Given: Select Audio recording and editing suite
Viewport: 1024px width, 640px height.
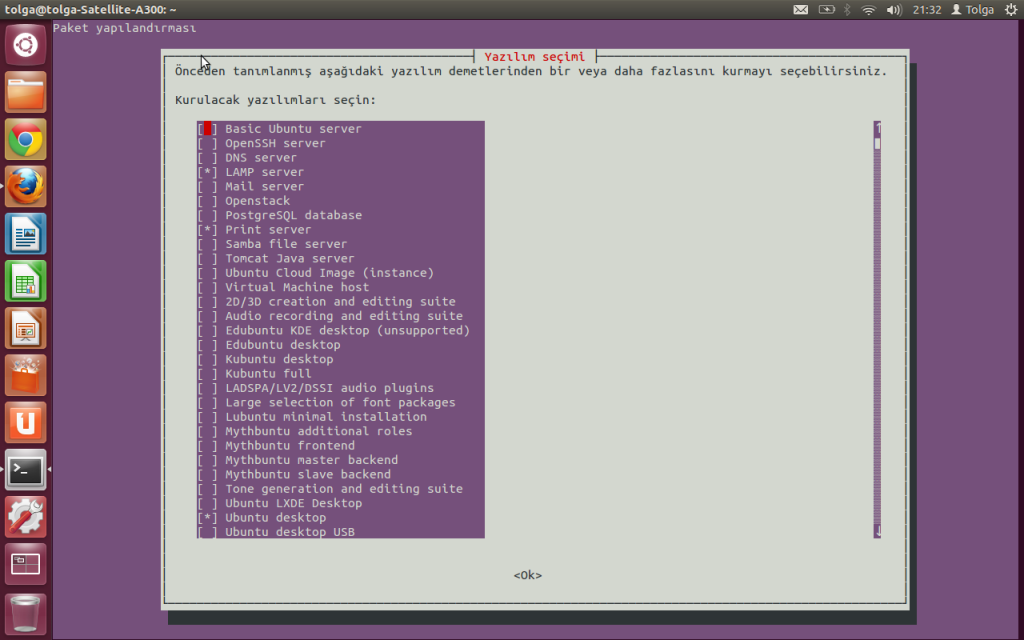Looking at the screenshot, I should point(344,315).
